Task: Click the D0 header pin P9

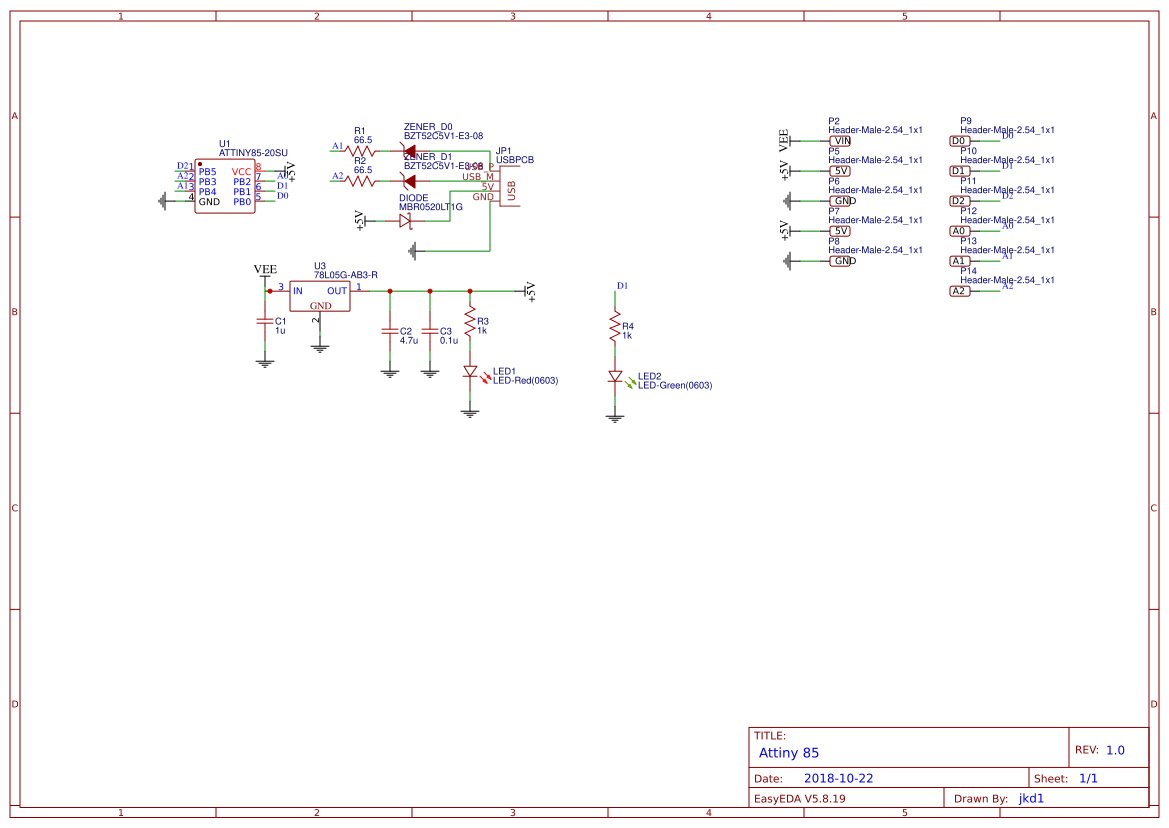Action: click(960, 141)
